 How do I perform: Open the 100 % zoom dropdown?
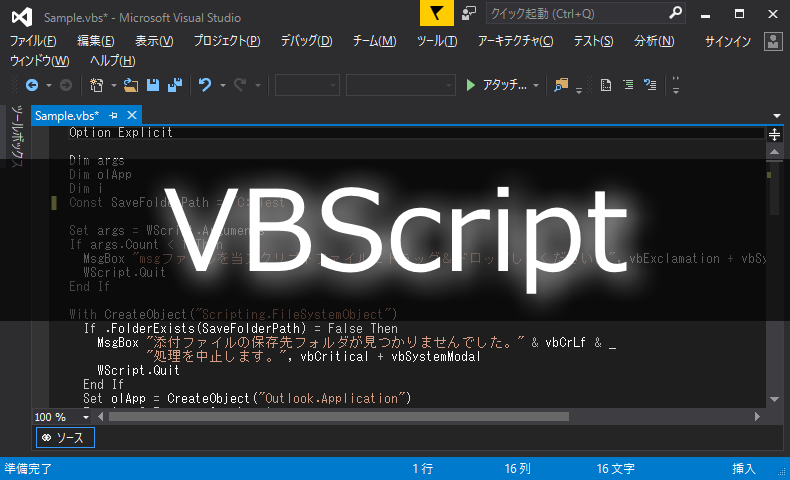pos(62,417)
